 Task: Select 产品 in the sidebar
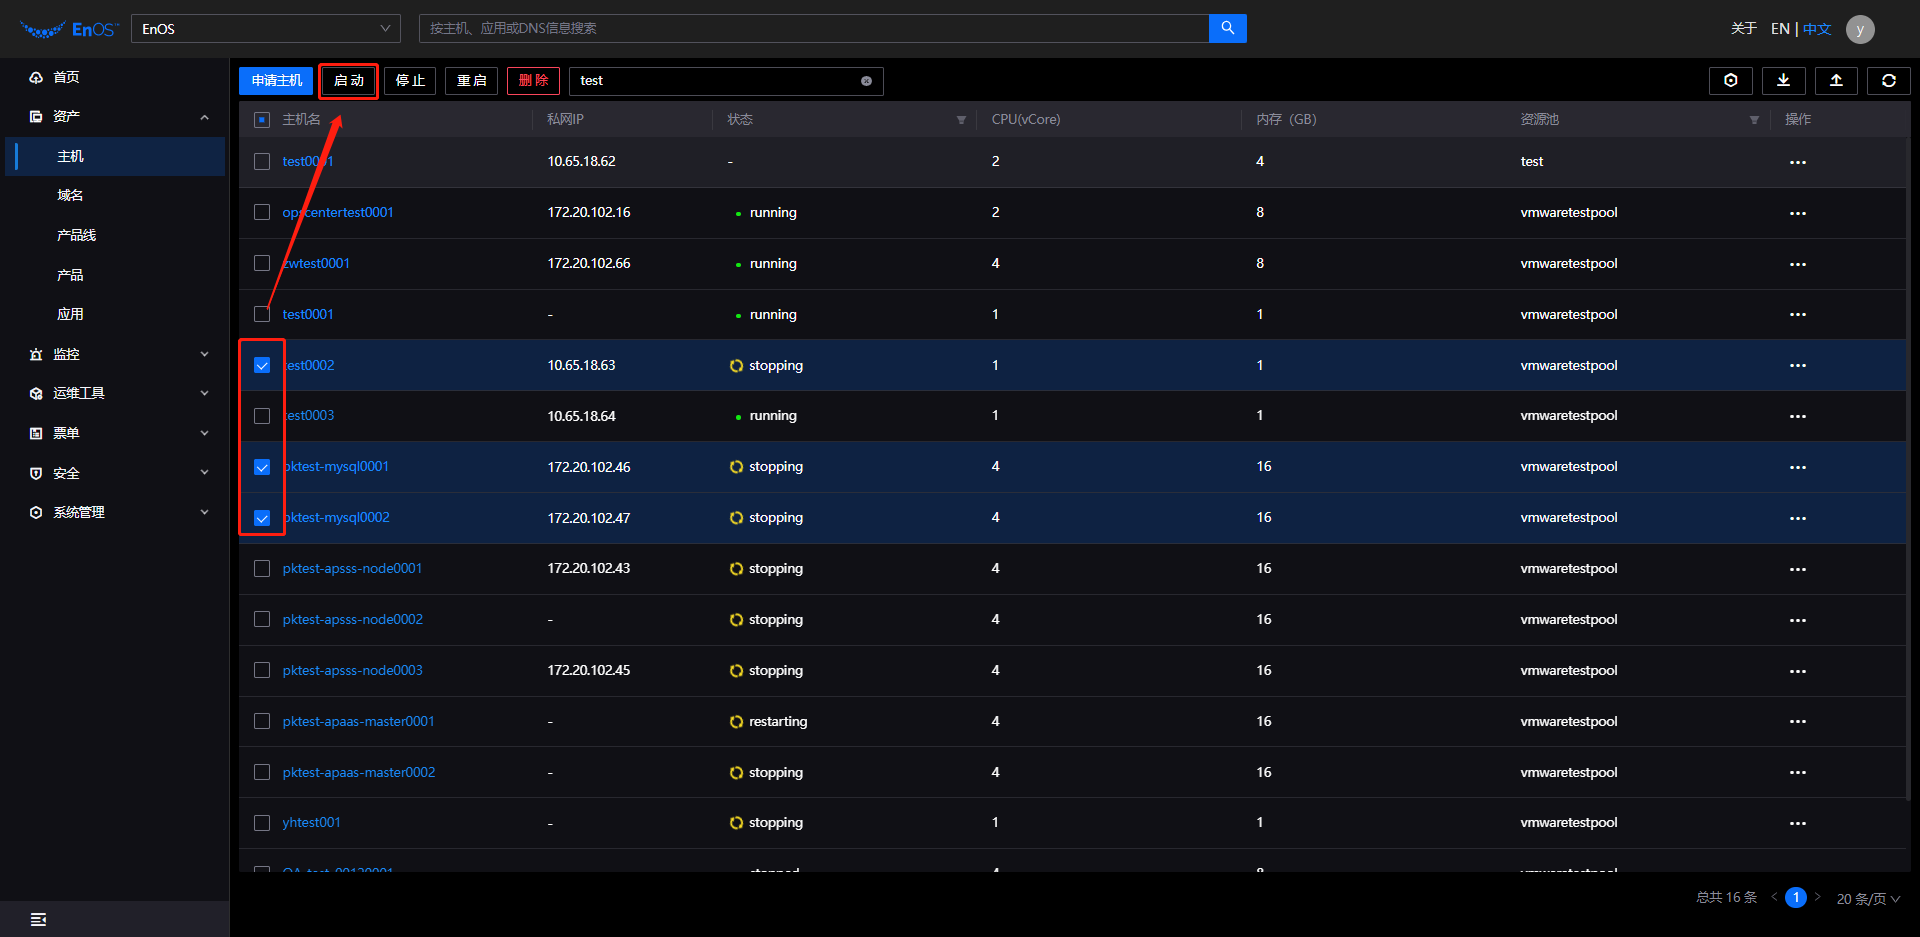70,275
